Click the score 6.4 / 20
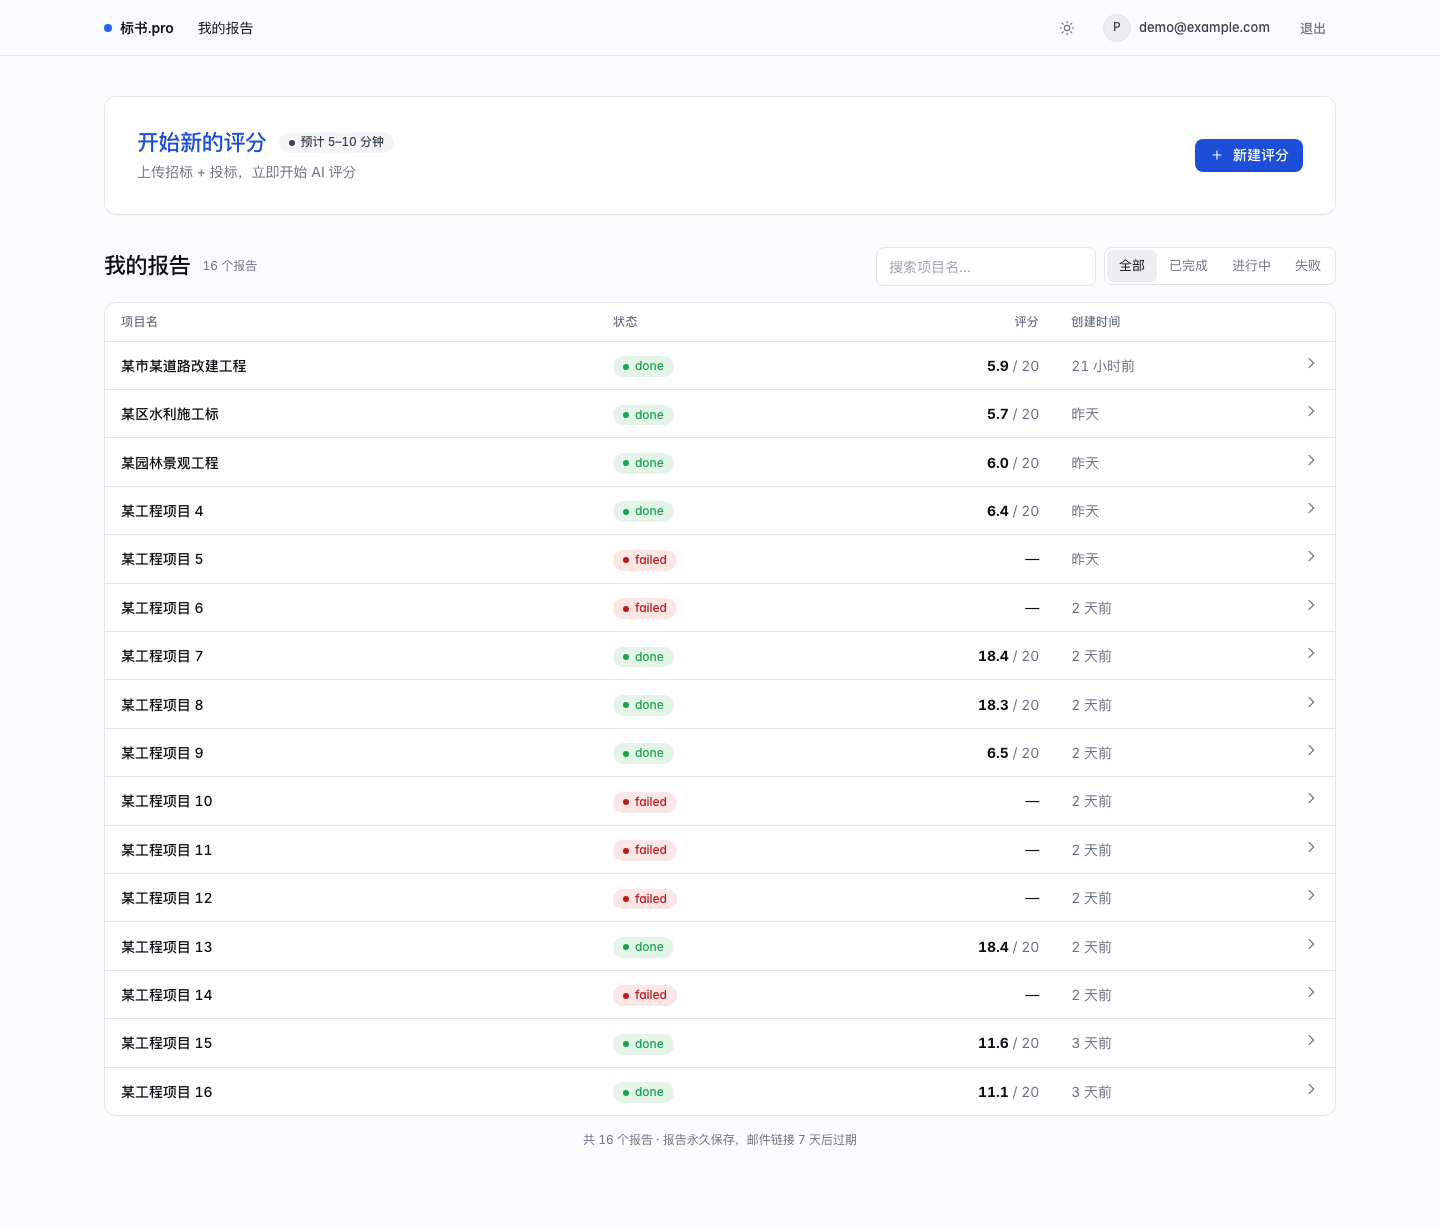This screenshot has width=1440, height=1229. (1013, 511)
